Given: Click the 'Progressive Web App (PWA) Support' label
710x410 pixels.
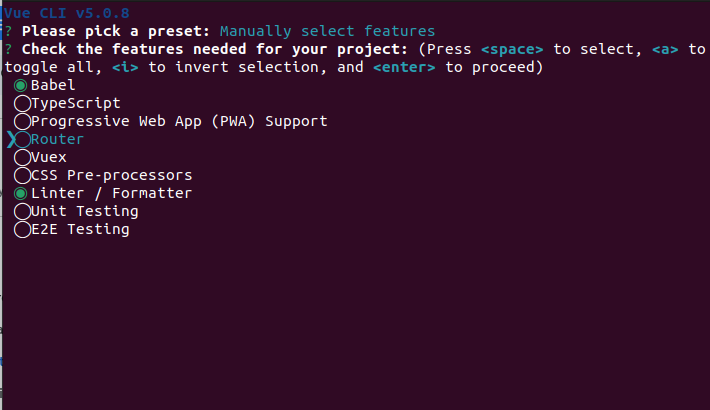Looking at the screenshot, I should (179, 121).
